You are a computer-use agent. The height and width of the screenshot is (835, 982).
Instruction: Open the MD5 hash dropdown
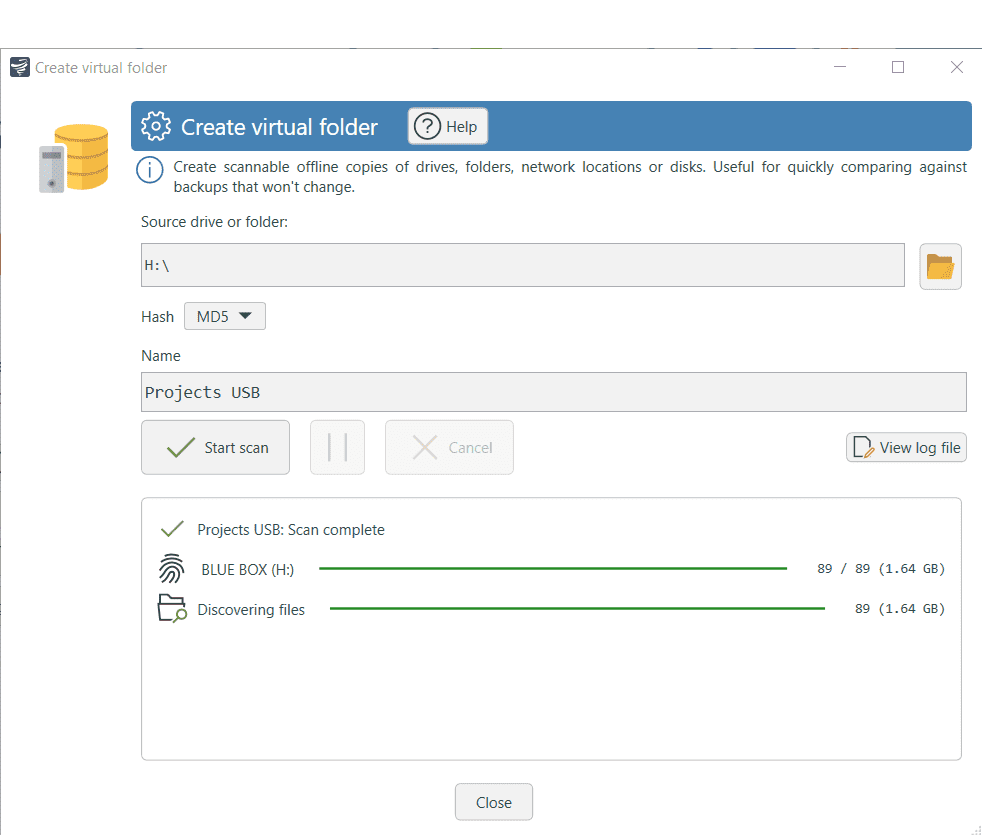coord(224,316)
